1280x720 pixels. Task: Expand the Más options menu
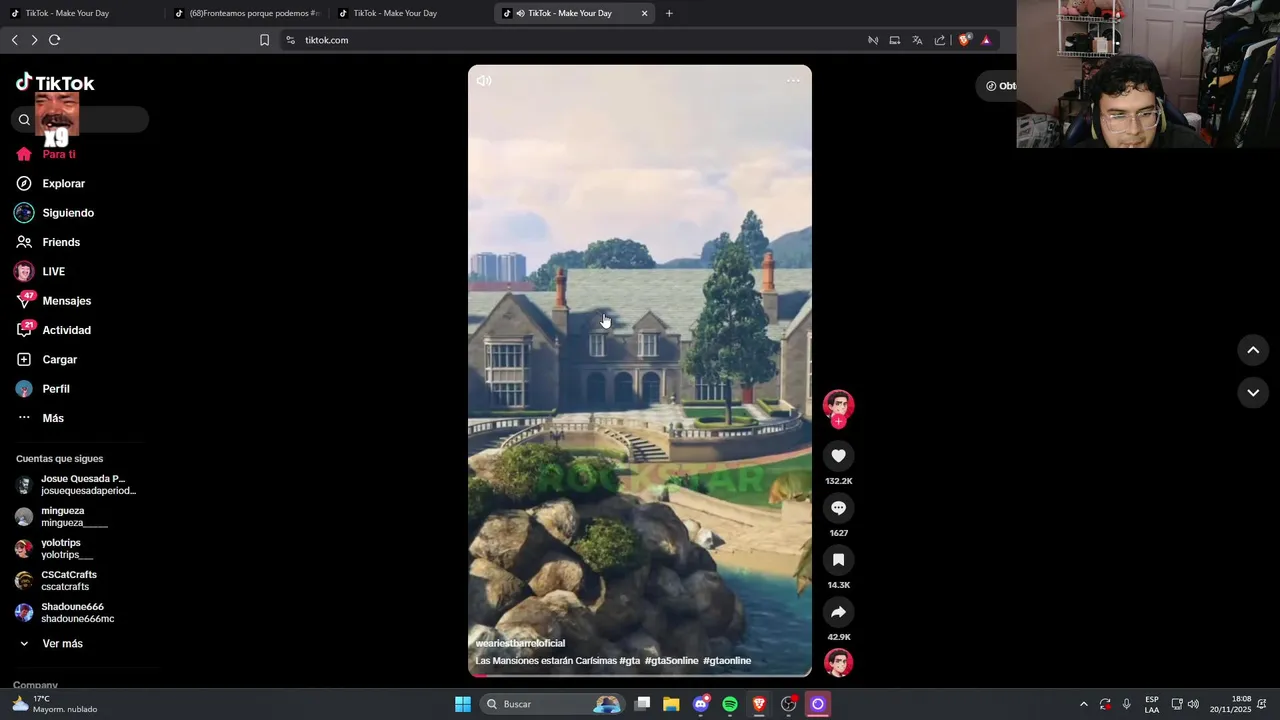[x=41, y=418]
